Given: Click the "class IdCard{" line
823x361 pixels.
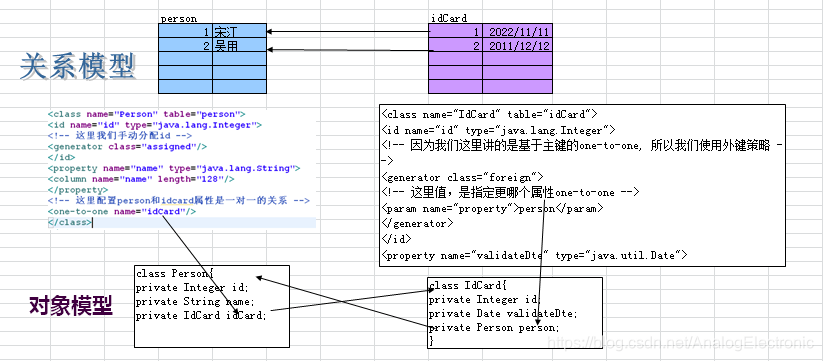Looking at the screenshot, I should coord(468,286).
